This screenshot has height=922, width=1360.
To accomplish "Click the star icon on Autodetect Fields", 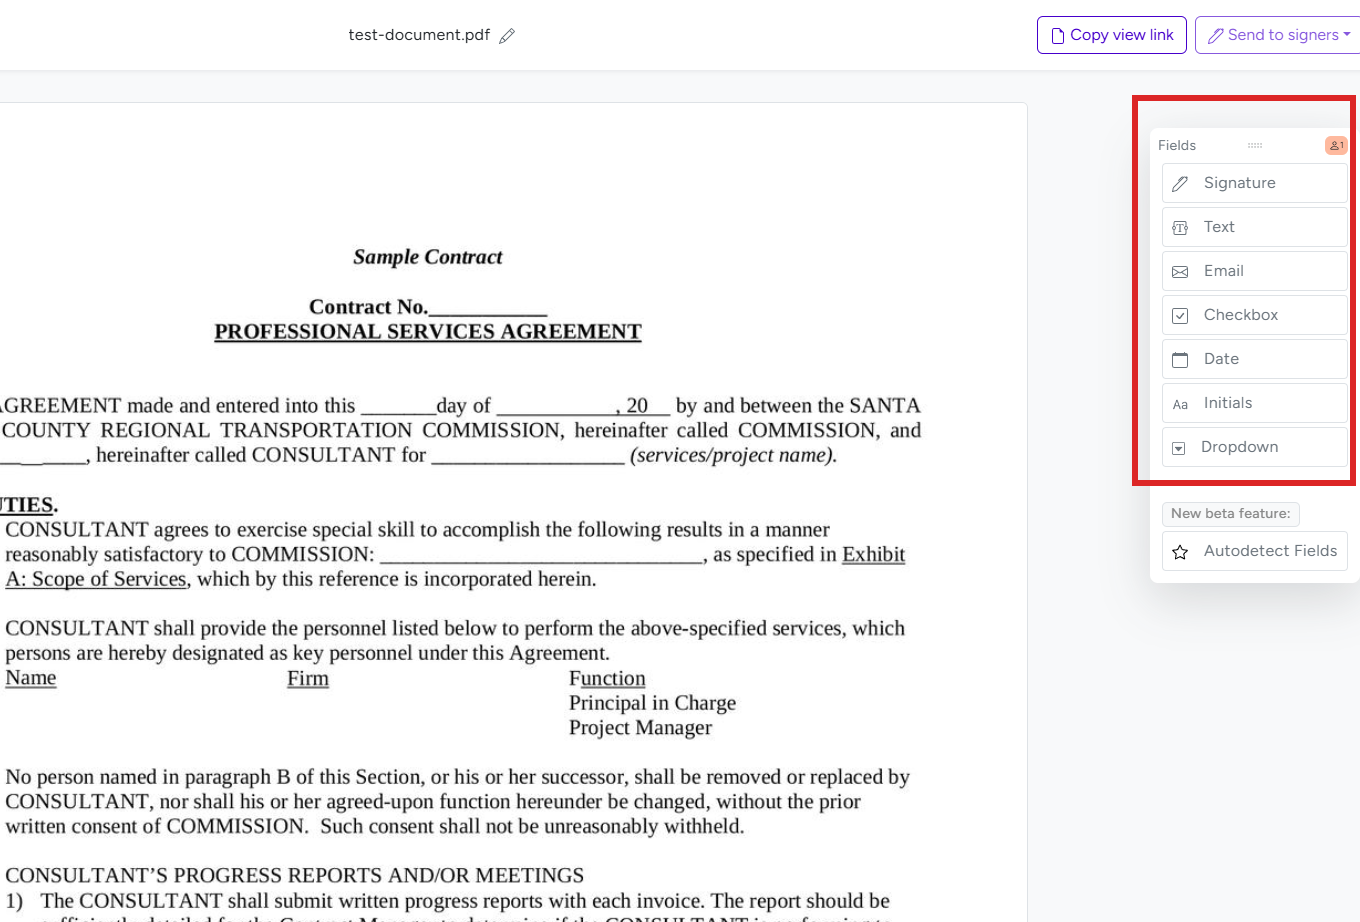I will [x=1180, y=551].
